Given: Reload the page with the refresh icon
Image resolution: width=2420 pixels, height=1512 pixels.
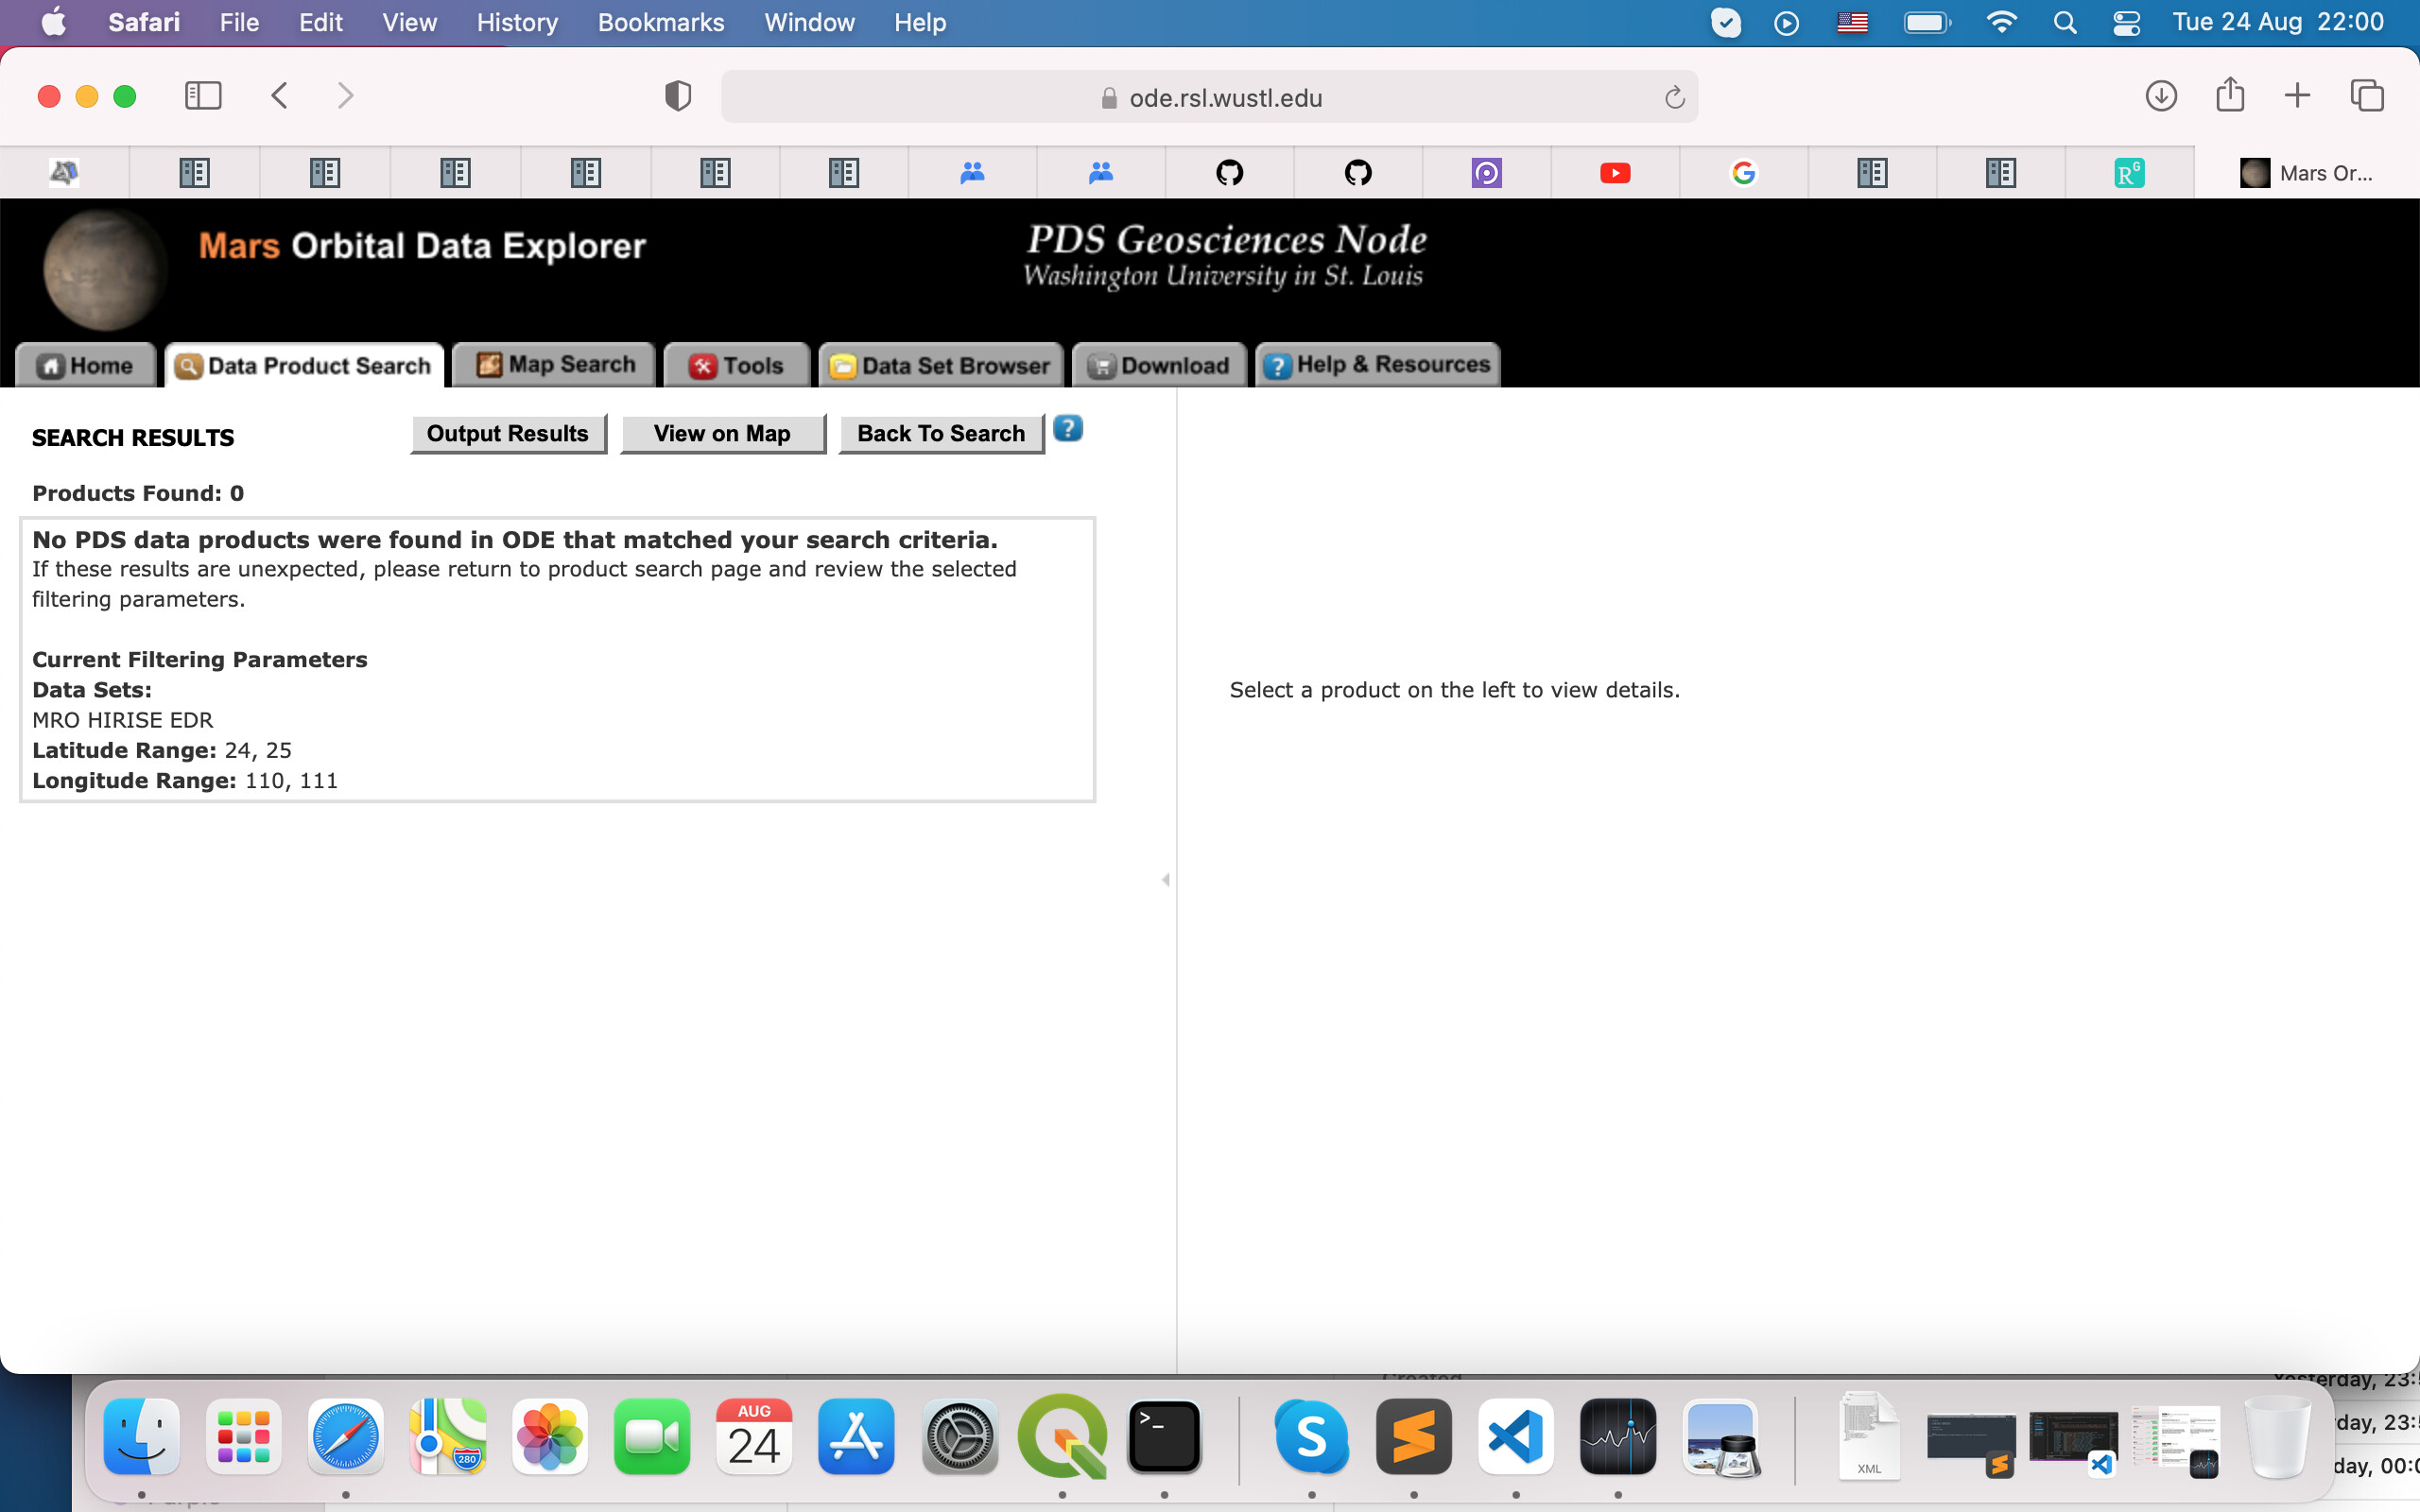Looking at the screenshot, I should tap(1674, 98).
